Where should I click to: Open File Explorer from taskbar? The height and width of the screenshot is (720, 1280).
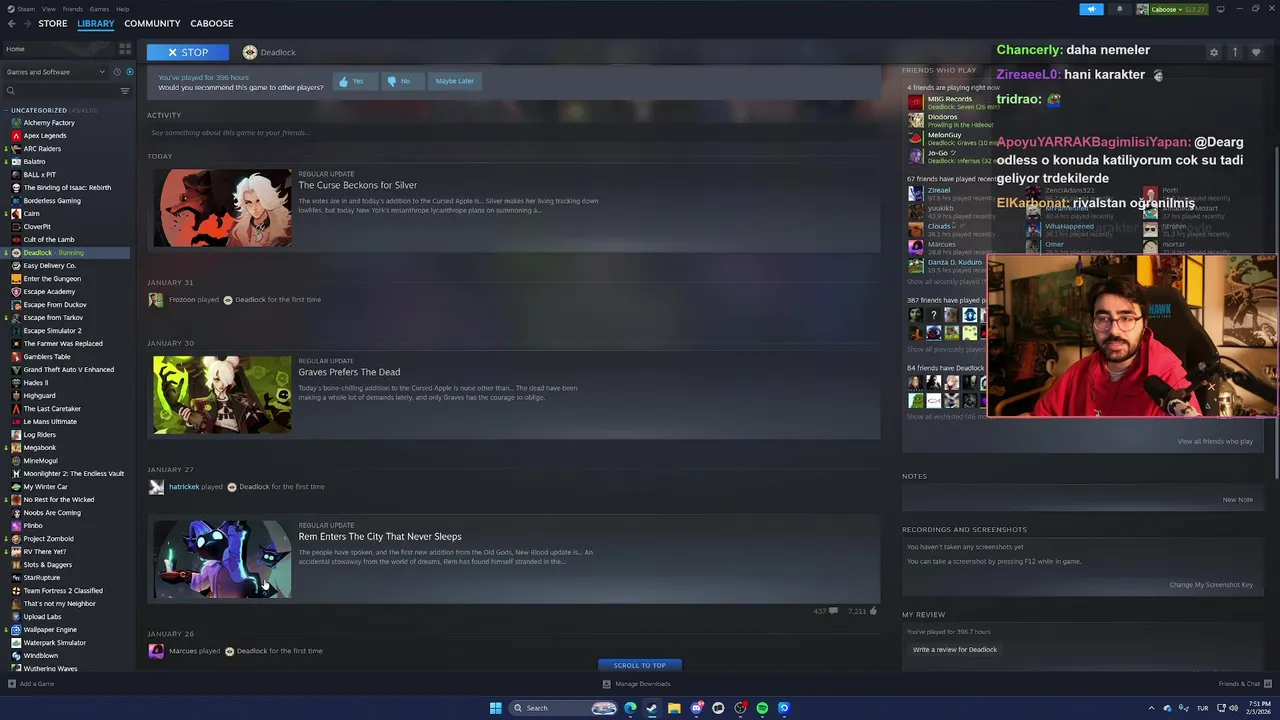coord(674,708)
